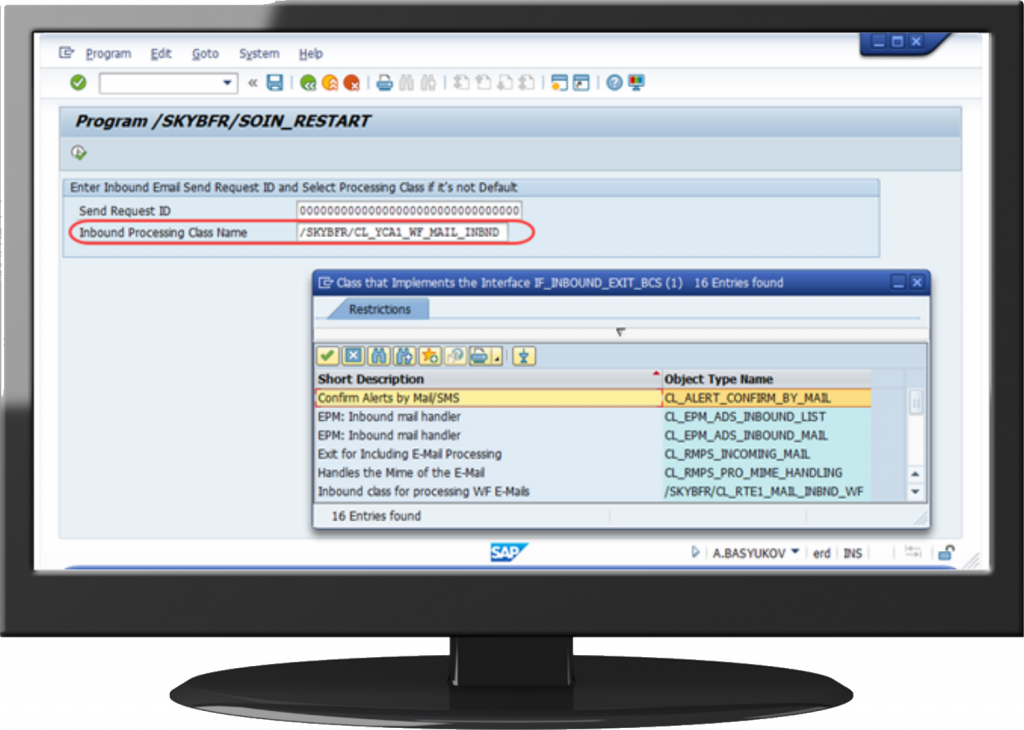Screen dimensions: 1024x730
Task: Click the transfer arrows icon in status bar
Action: (912, 552)
